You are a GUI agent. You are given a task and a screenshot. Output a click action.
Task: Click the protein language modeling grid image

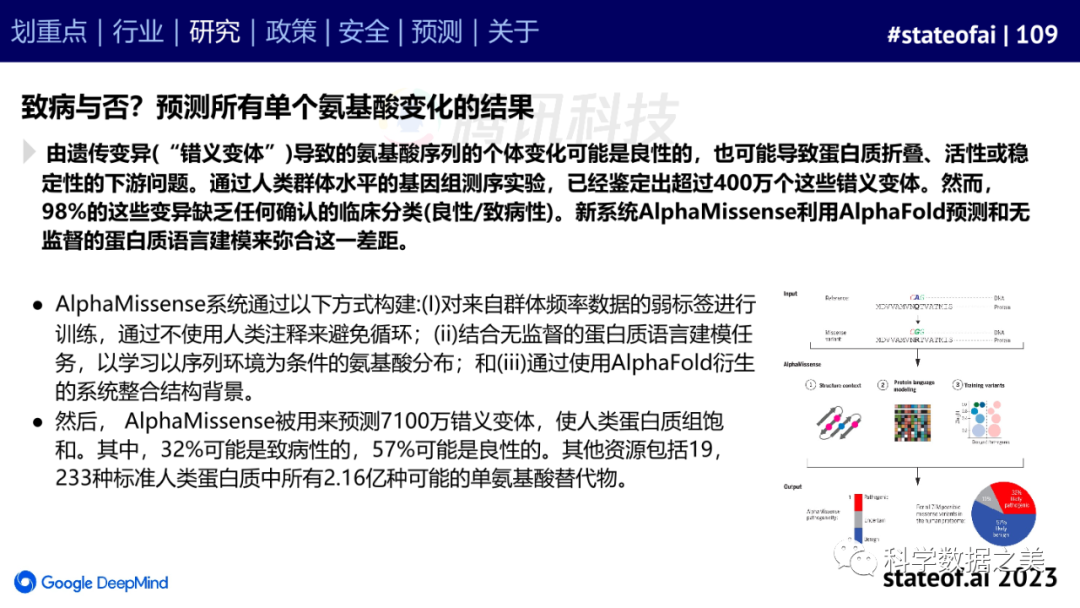[x=915, y=422]
